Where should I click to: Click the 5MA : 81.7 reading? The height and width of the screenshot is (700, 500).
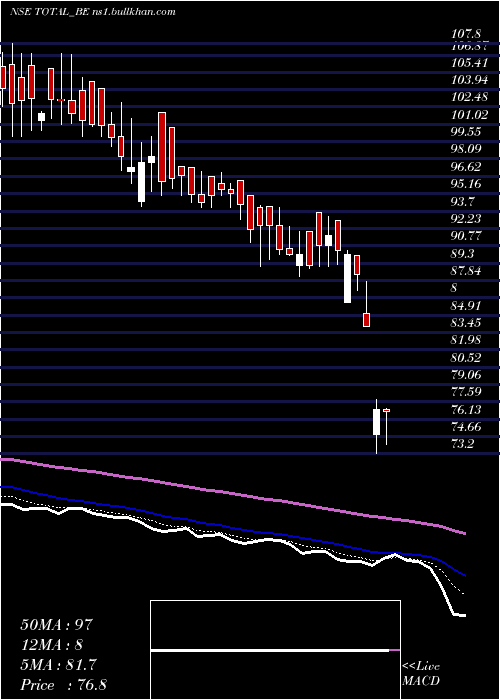pyautogui.click(x=58, y=665)
